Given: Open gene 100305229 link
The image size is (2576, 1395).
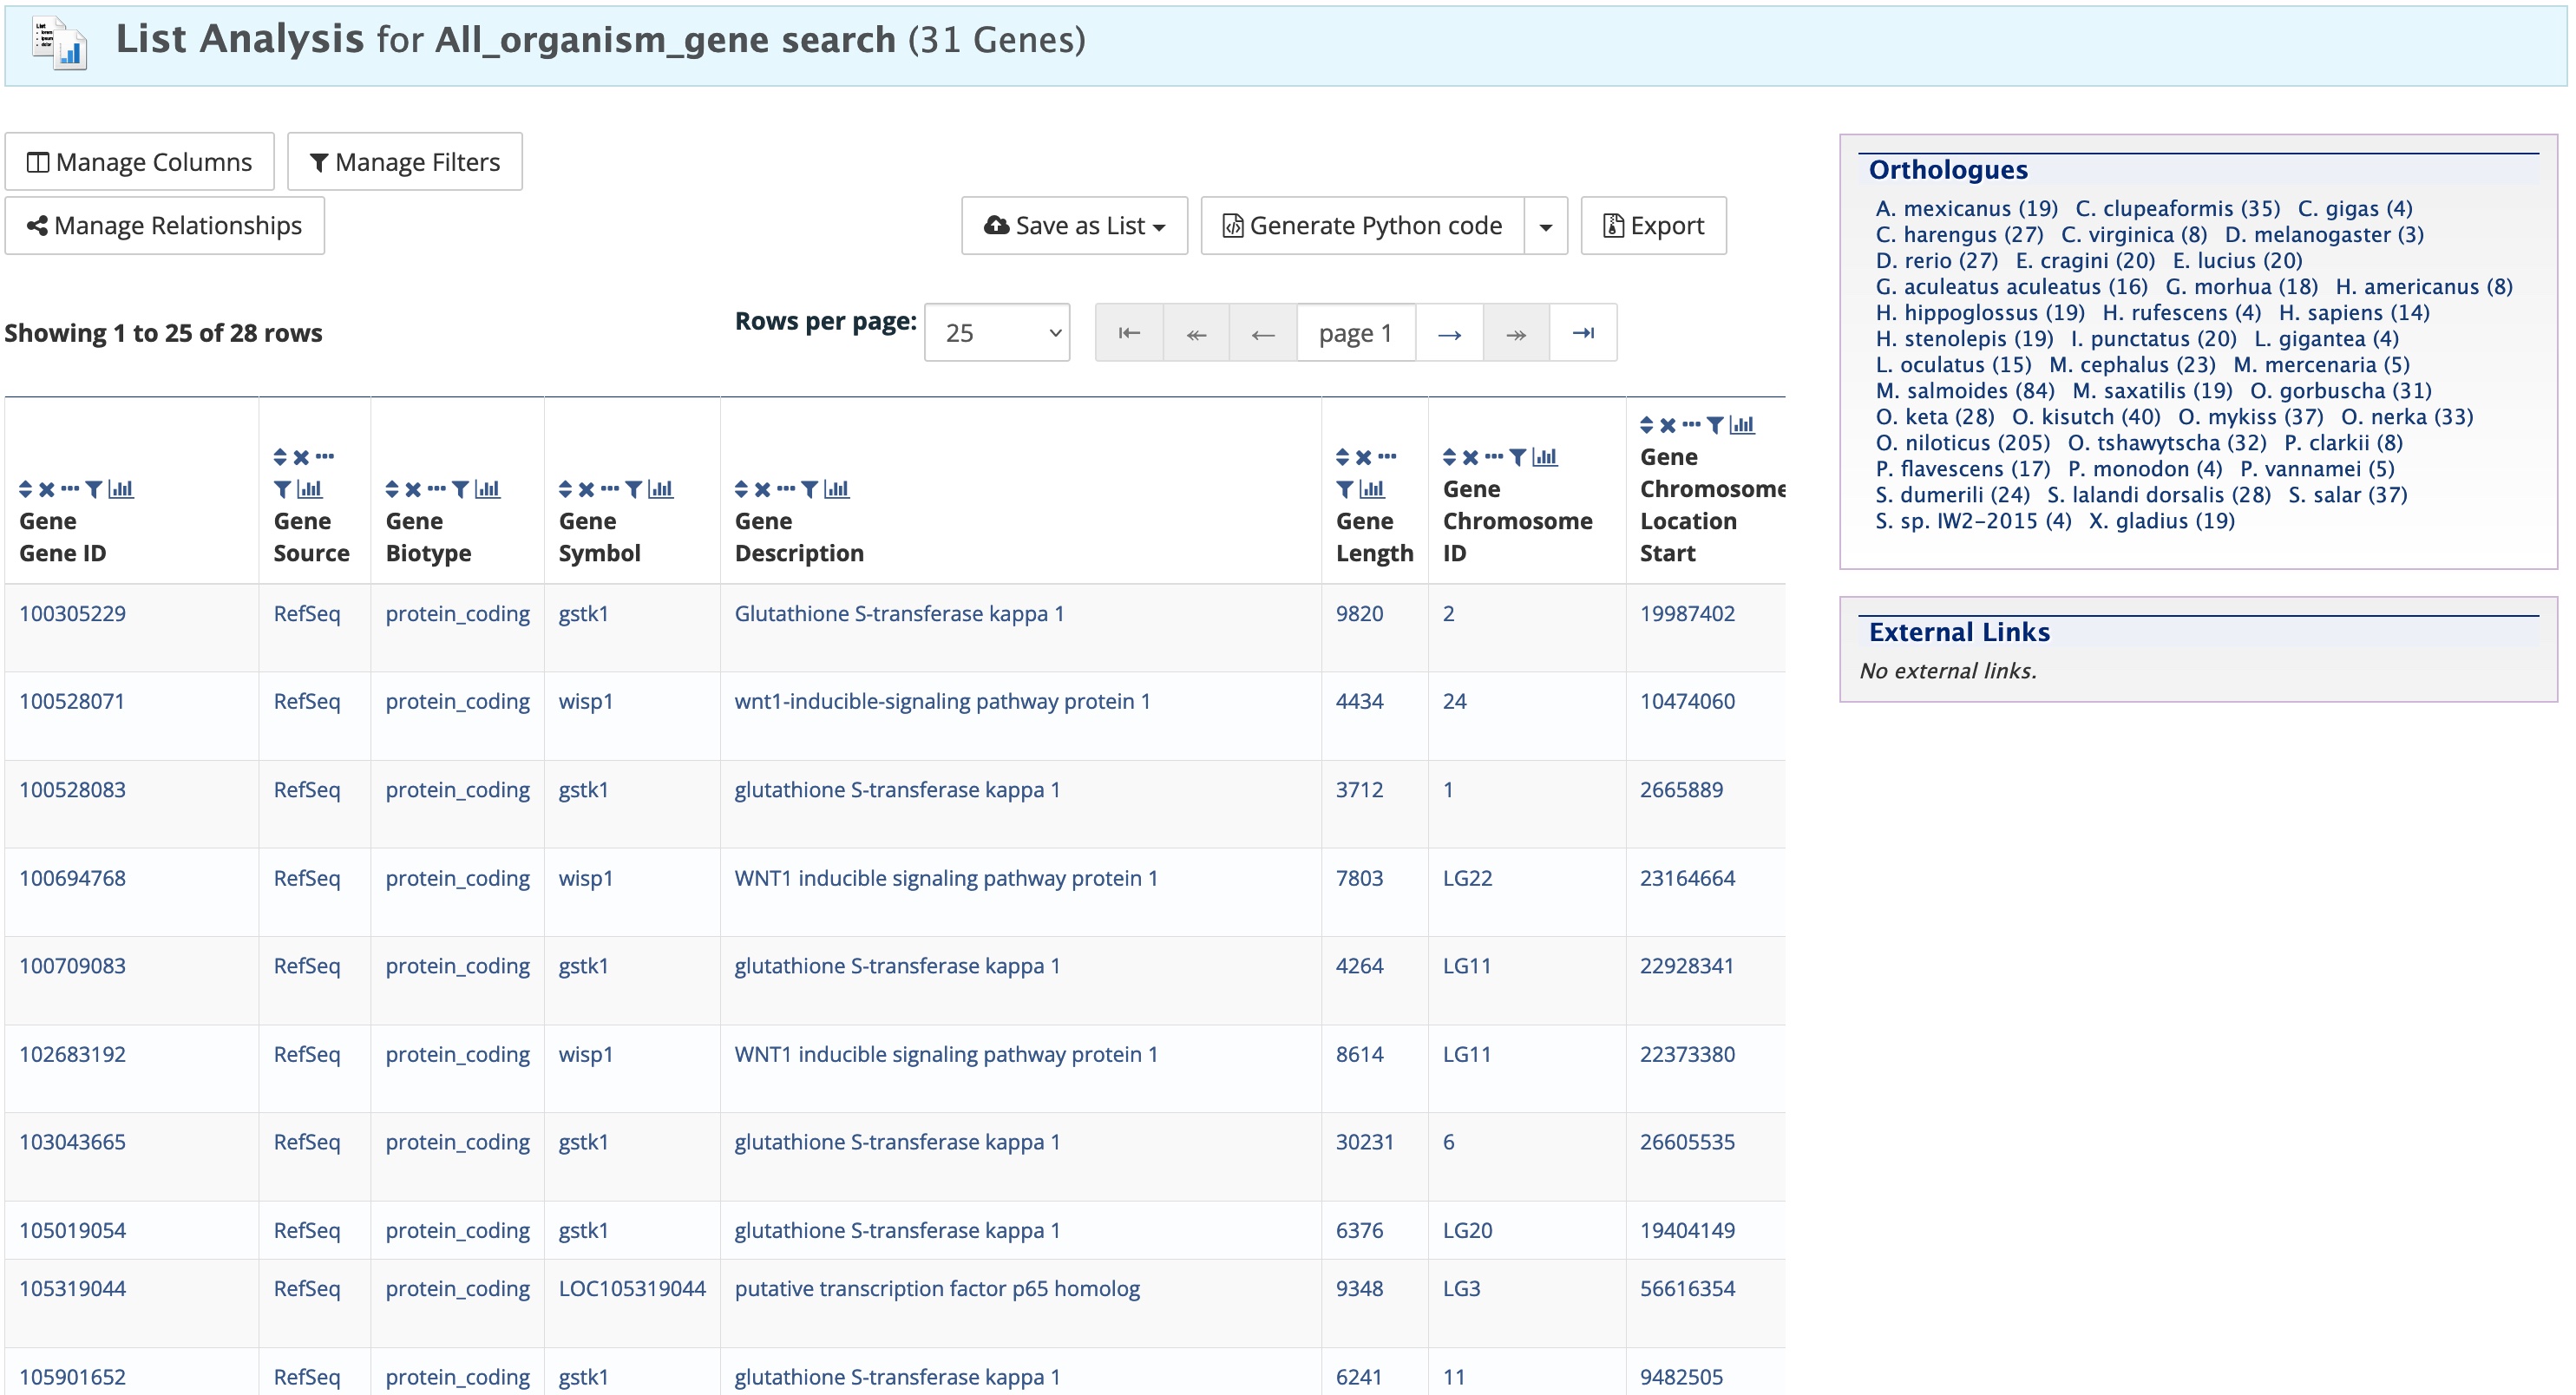Looking at the screenshot, I should [73, 614].
